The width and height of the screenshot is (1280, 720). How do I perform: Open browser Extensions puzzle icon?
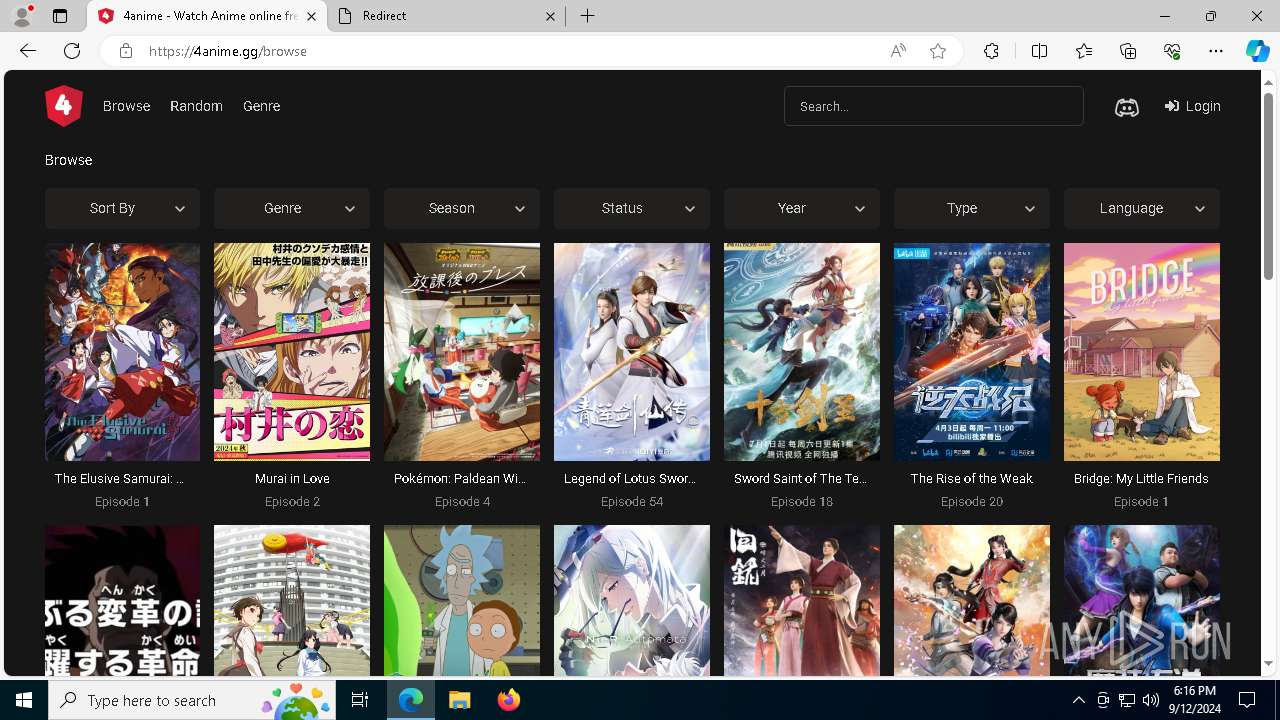[x=991, y=51]
